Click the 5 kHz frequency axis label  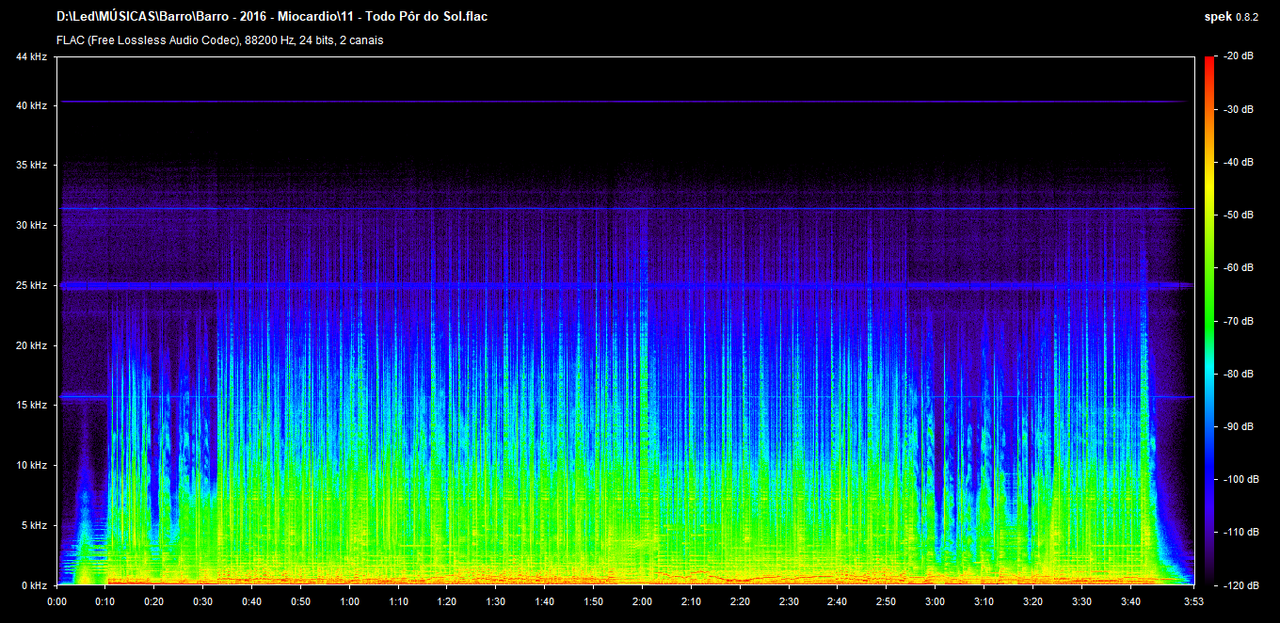pos(34,525)
